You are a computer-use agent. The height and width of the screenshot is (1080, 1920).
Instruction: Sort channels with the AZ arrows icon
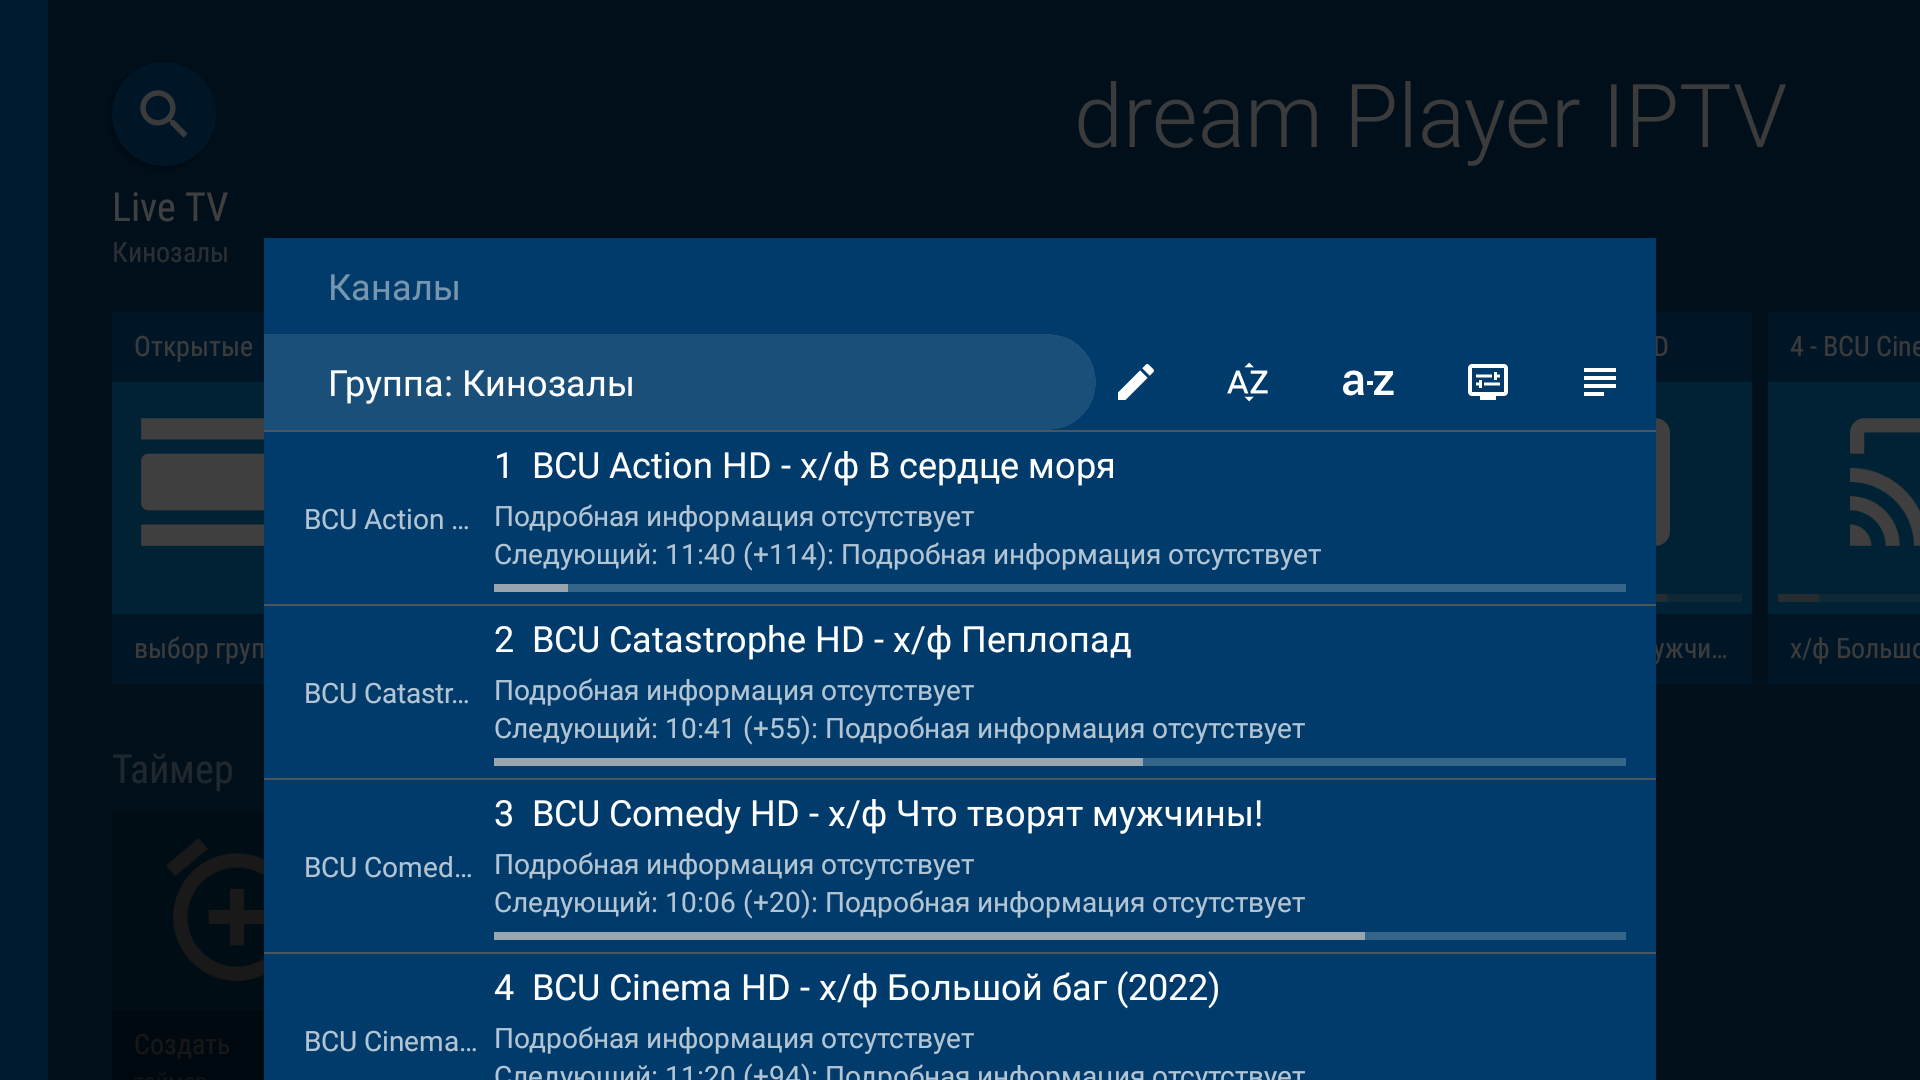[1248, 382]
